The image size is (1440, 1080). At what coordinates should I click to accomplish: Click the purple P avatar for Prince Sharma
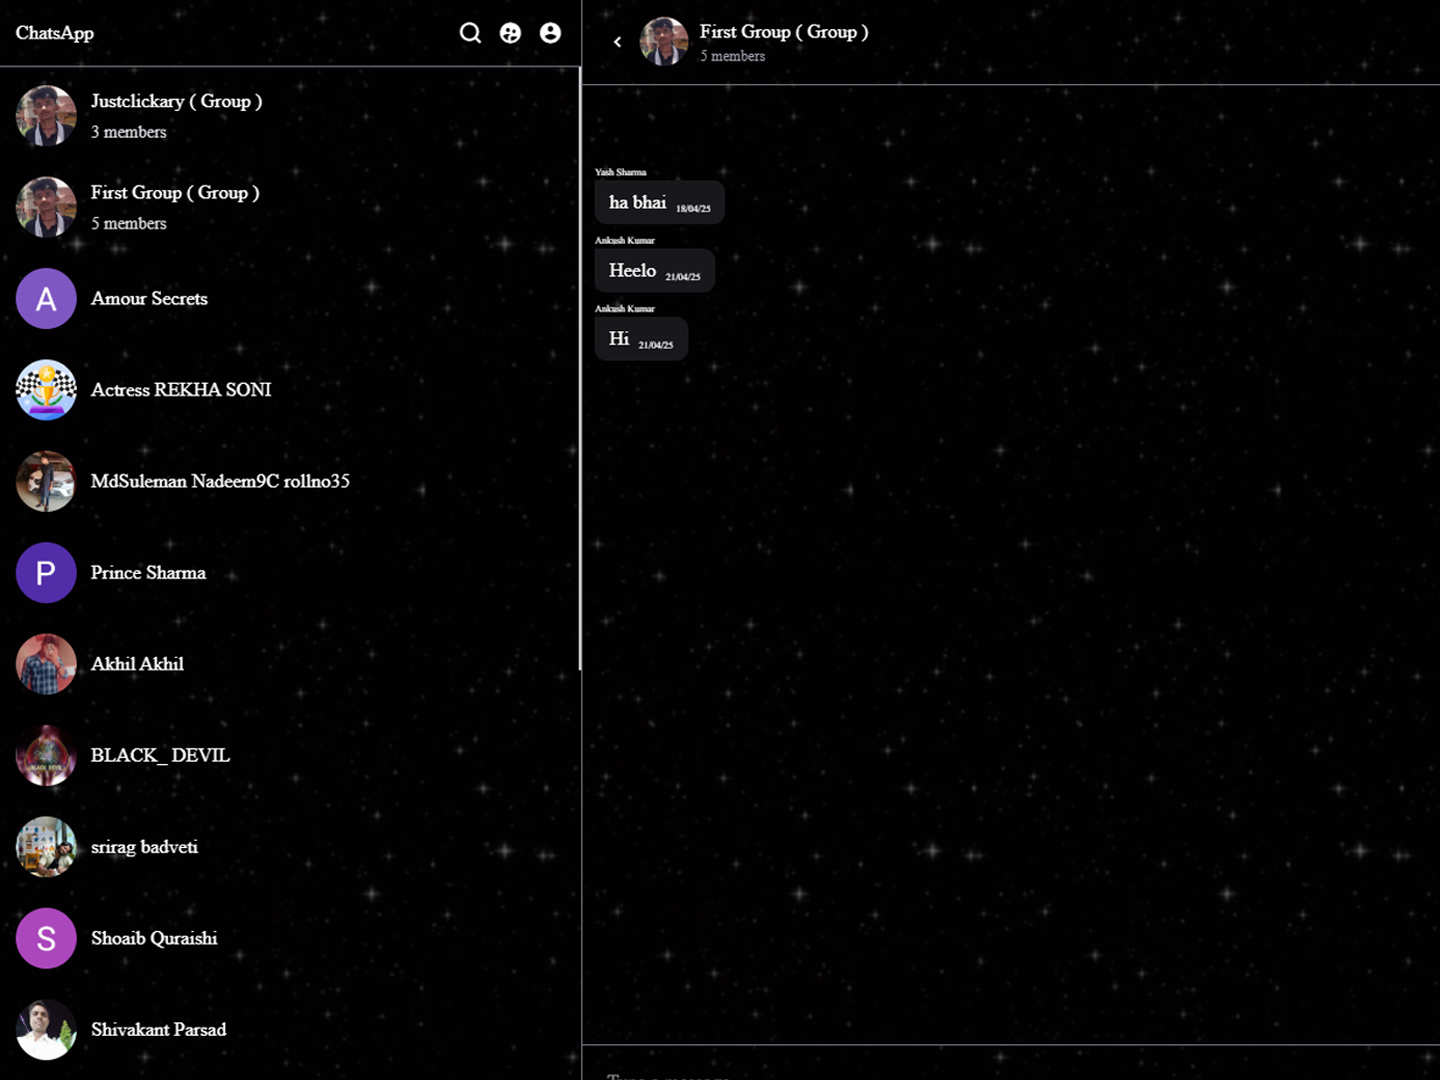[46, 573]
